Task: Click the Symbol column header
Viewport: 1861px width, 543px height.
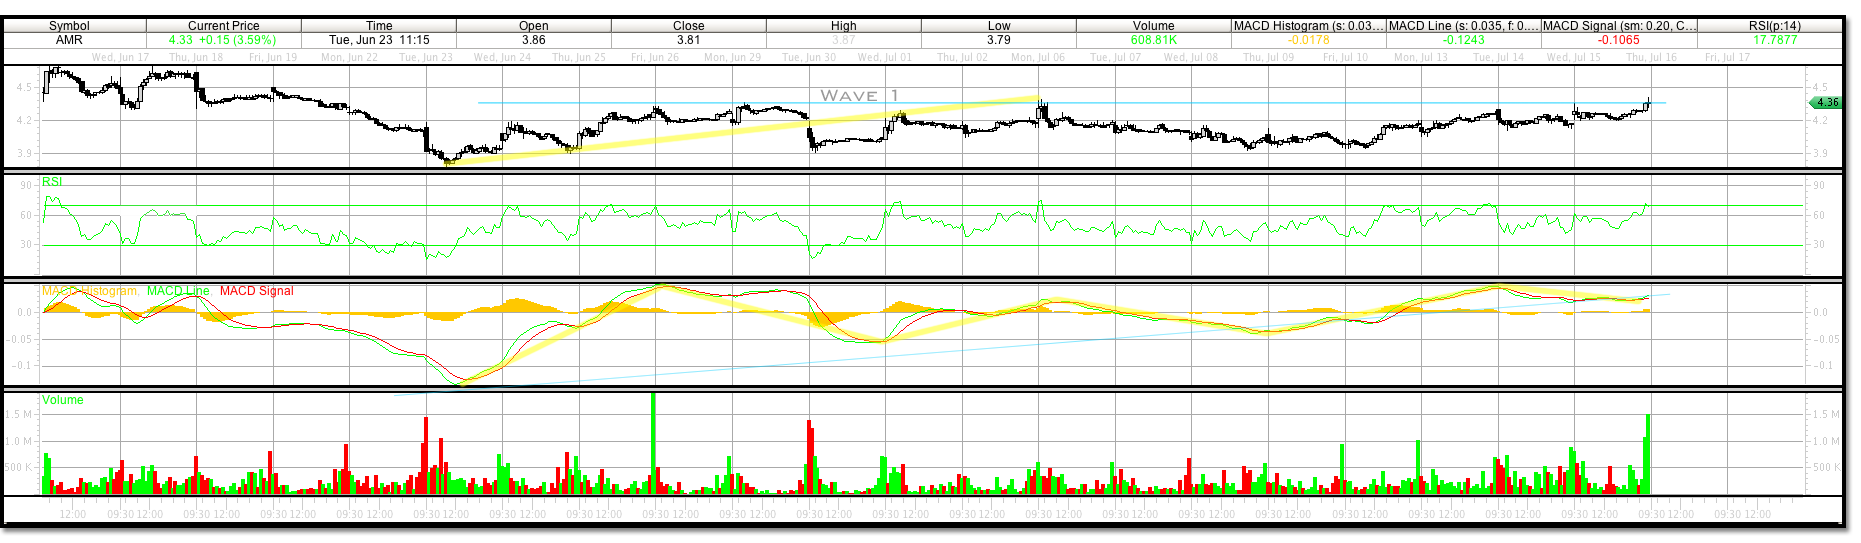Action: point(69,26)
